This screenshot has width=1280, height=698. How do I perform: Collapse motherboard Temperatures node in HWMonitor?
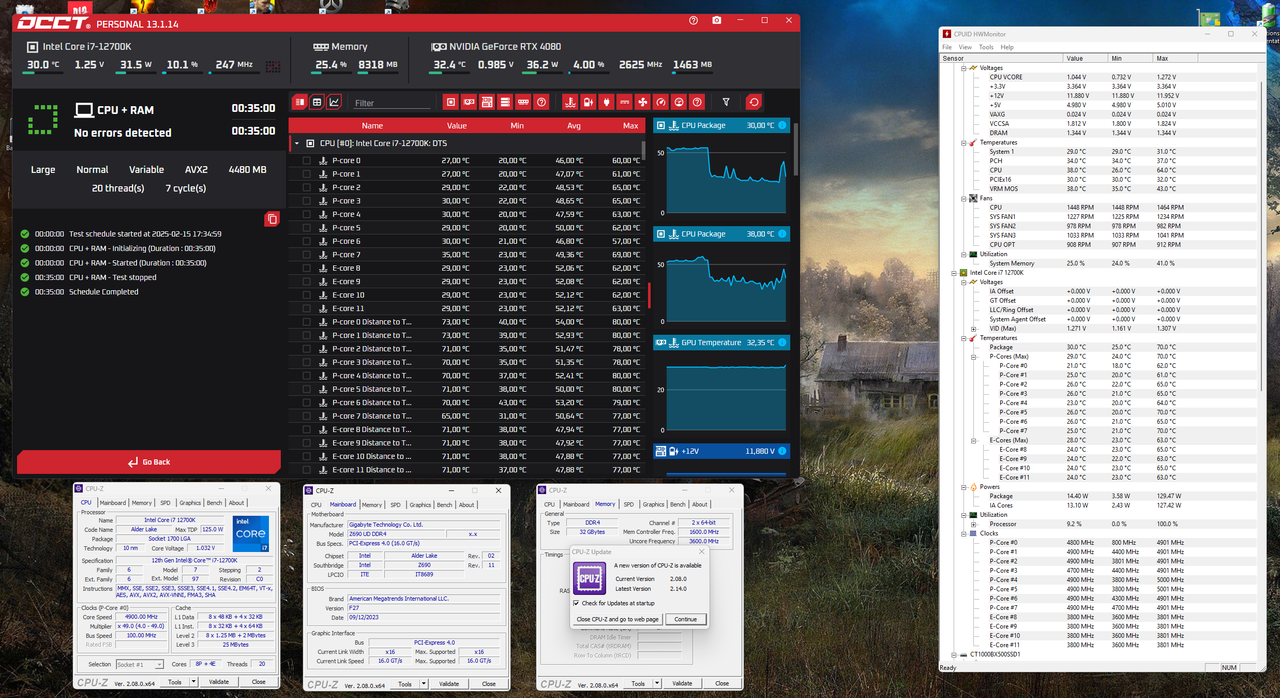(x=965, y=143)
